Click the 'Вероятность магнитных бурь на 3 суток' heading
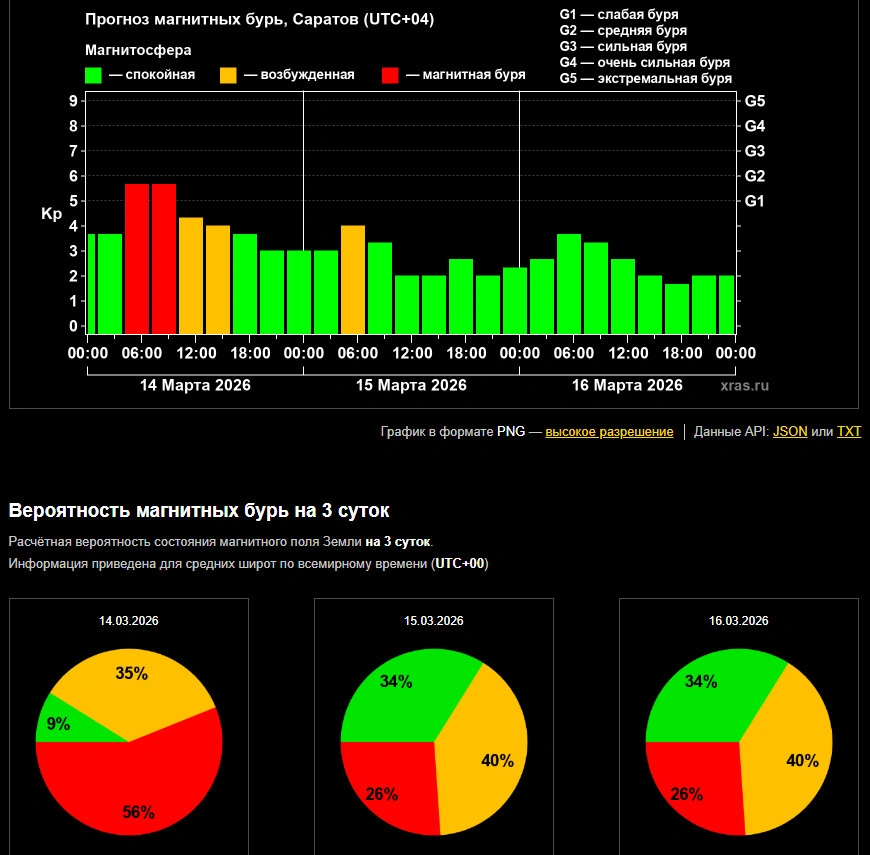The width and height of the screenshot is (870, 855). pyautogui.click(x=199, y=510)
